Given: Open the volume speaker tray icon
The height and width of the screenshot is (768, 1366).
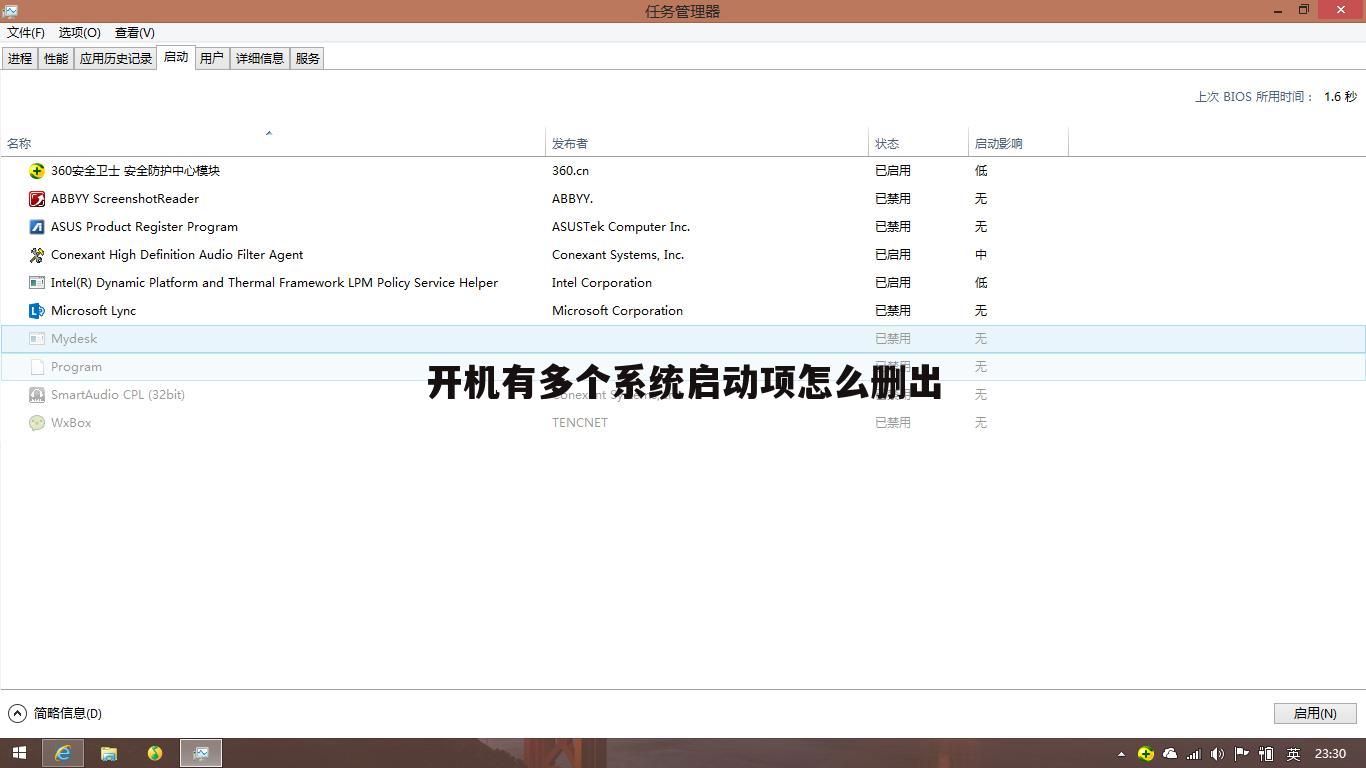Looking at the screenshot, I should (1217, 754).
